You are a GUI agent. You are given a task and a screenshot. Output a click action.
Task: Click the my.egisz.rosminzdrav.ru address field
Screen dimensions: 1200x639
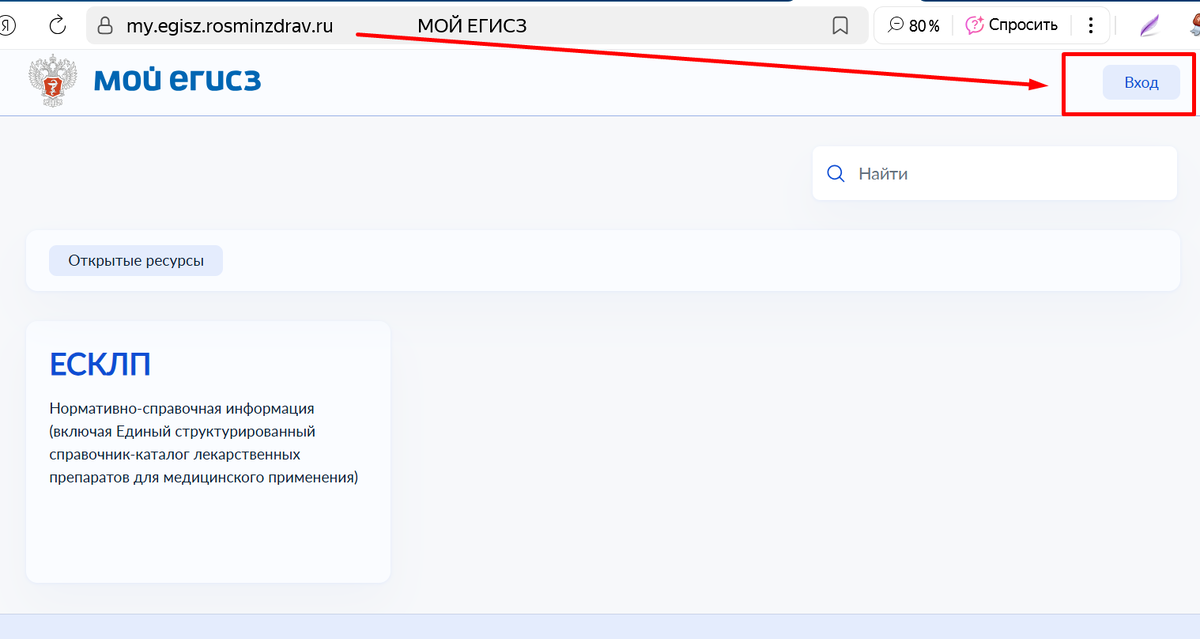229,26
